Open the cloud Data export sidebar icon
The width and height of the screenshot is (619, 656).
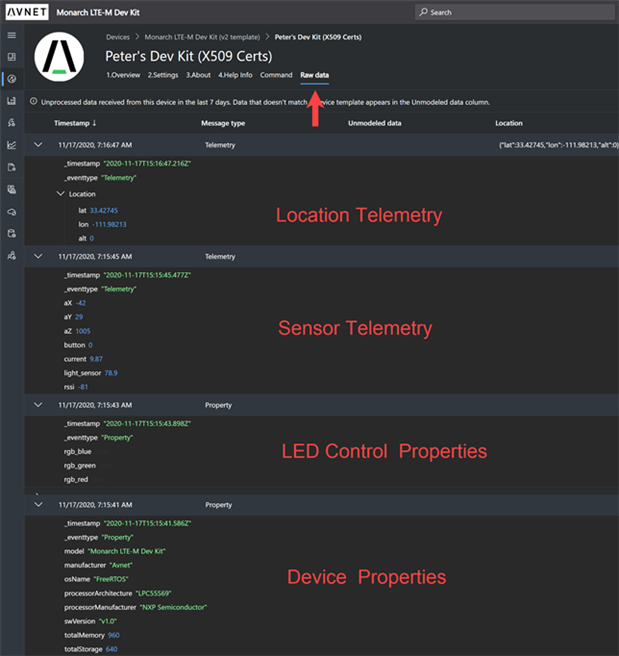tap(11, 211)
